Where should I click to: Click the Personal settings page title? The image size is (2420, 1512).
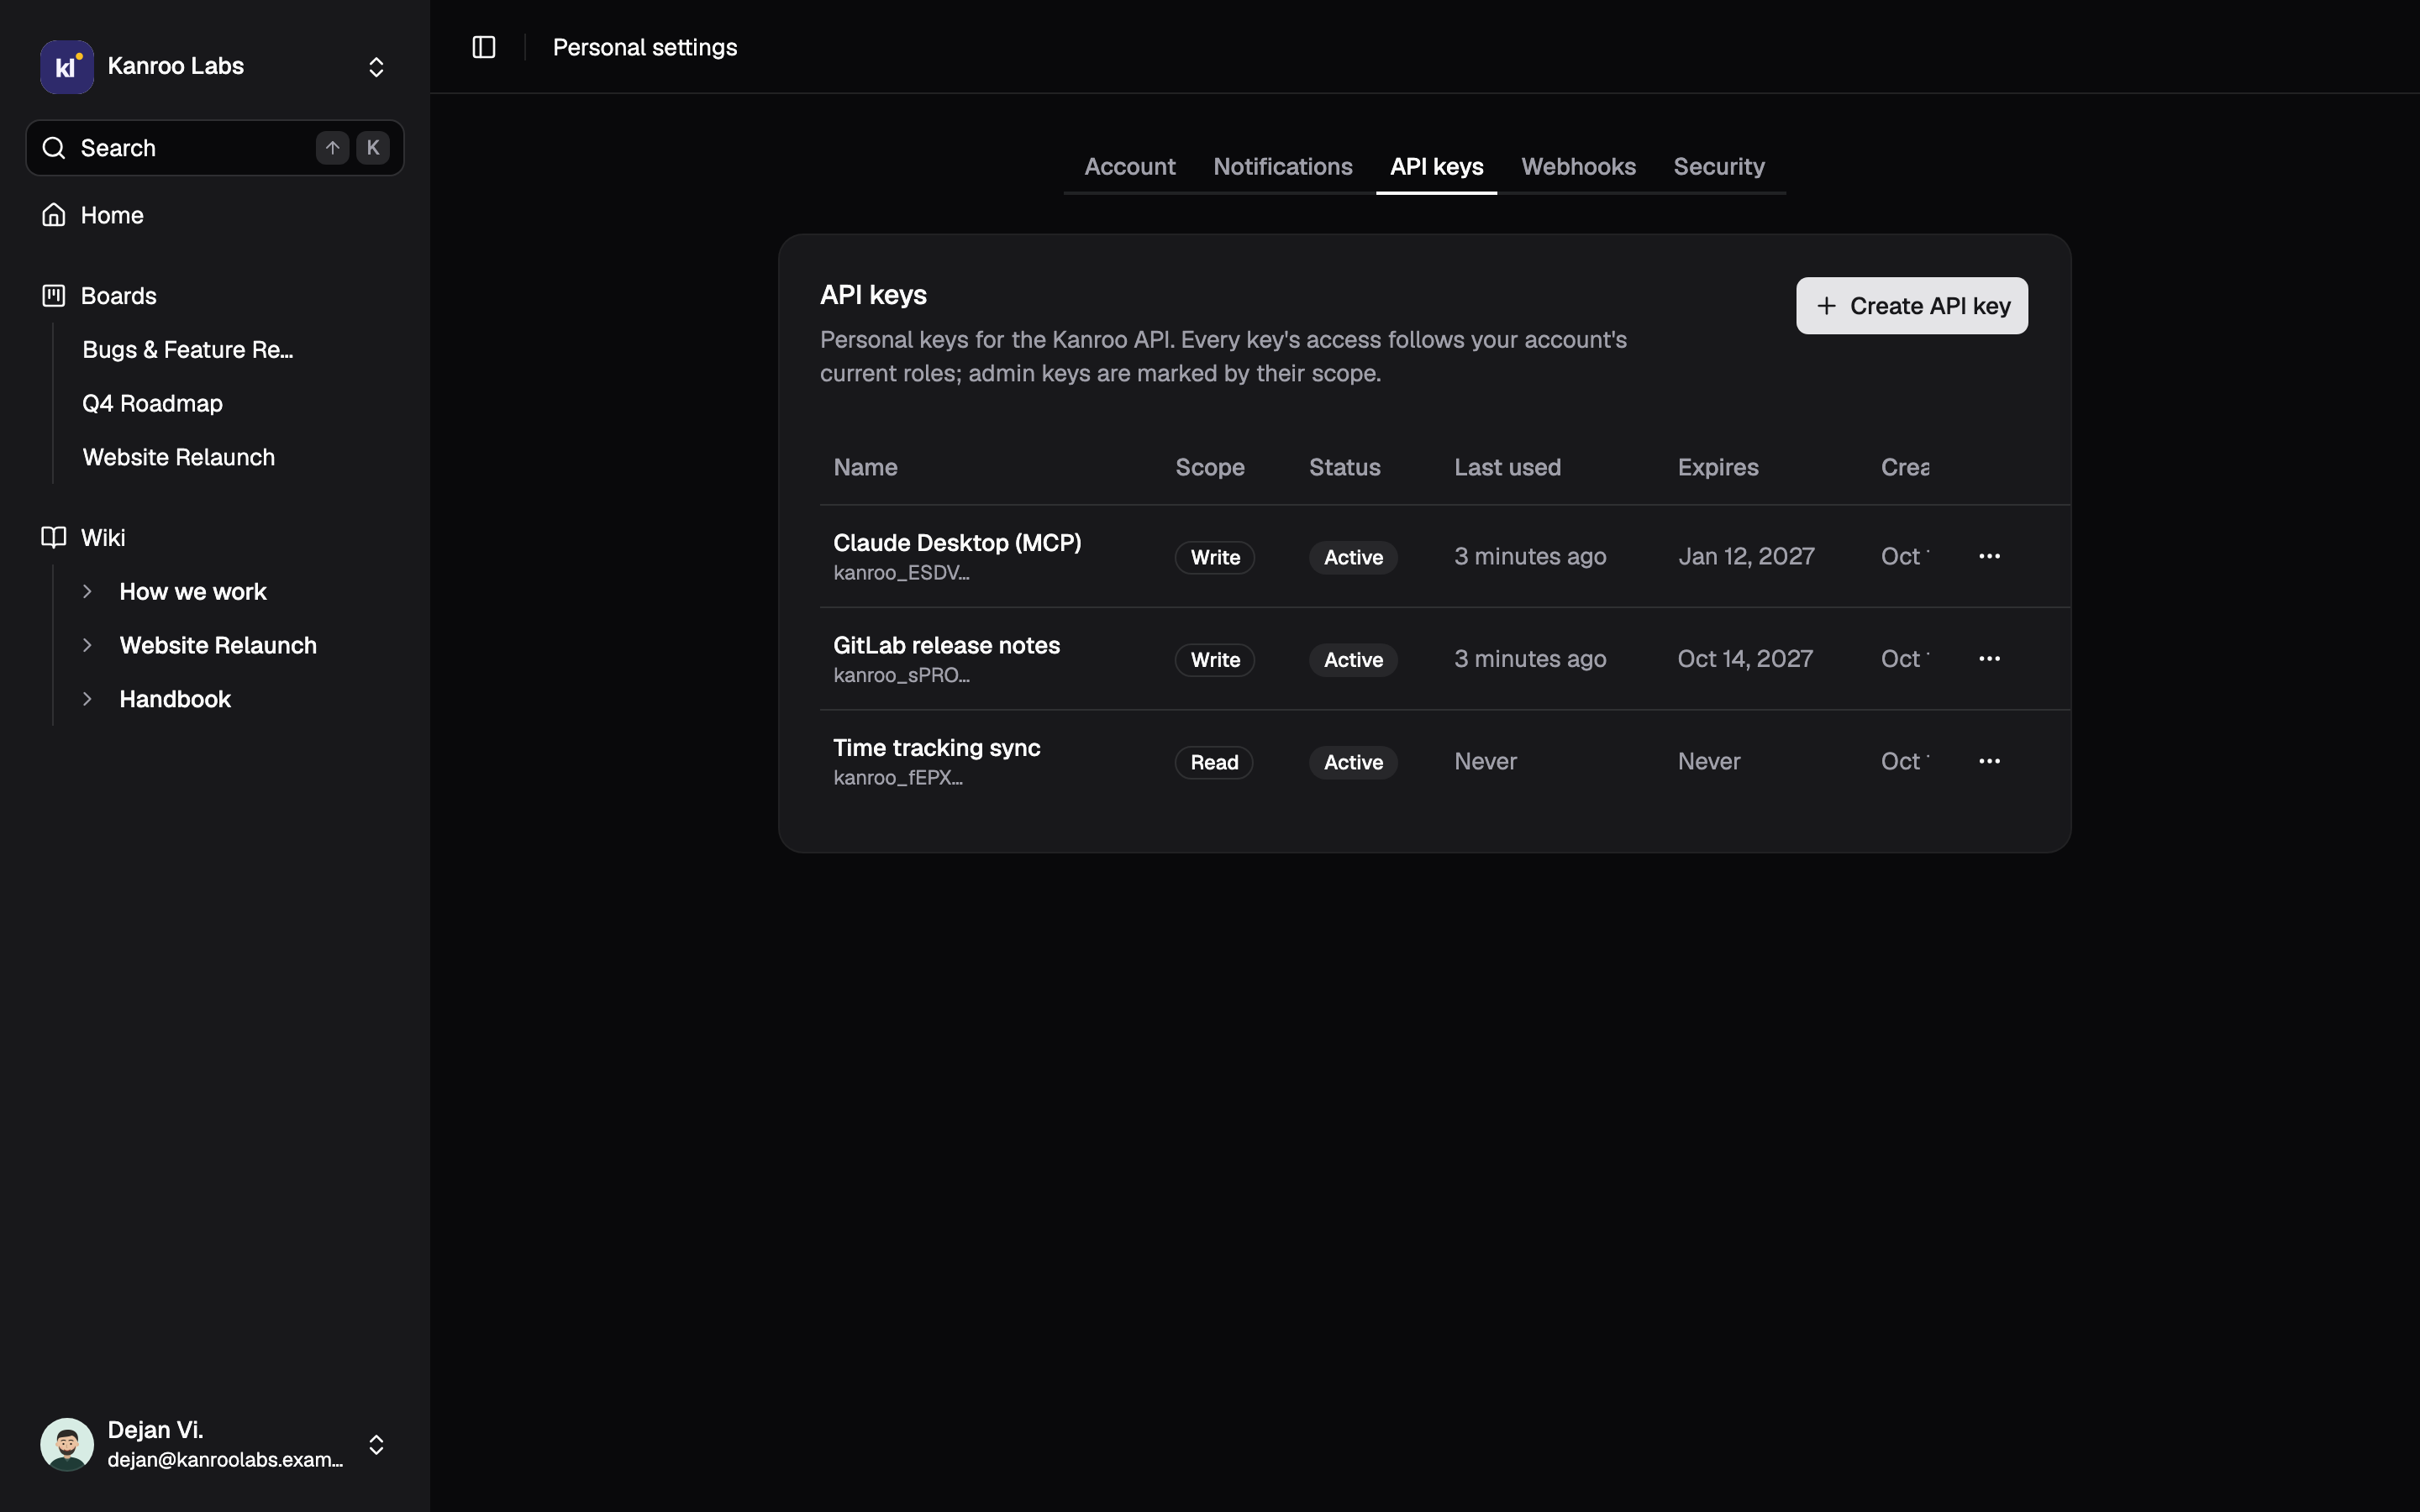pyautogui.click(x=645, y=47)
